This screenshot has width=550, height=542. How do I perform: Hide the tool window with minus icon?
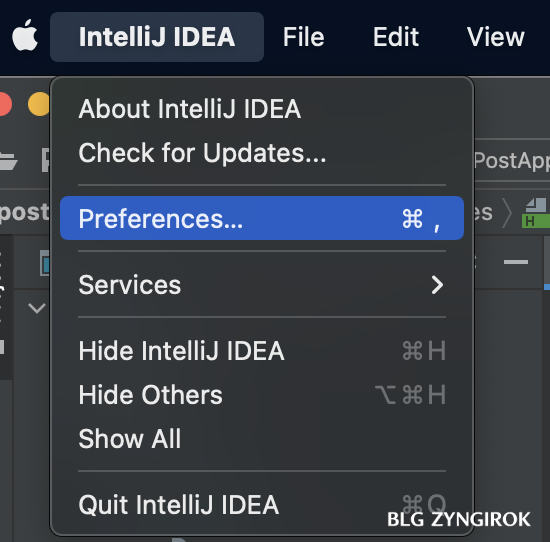click(516, 262)
